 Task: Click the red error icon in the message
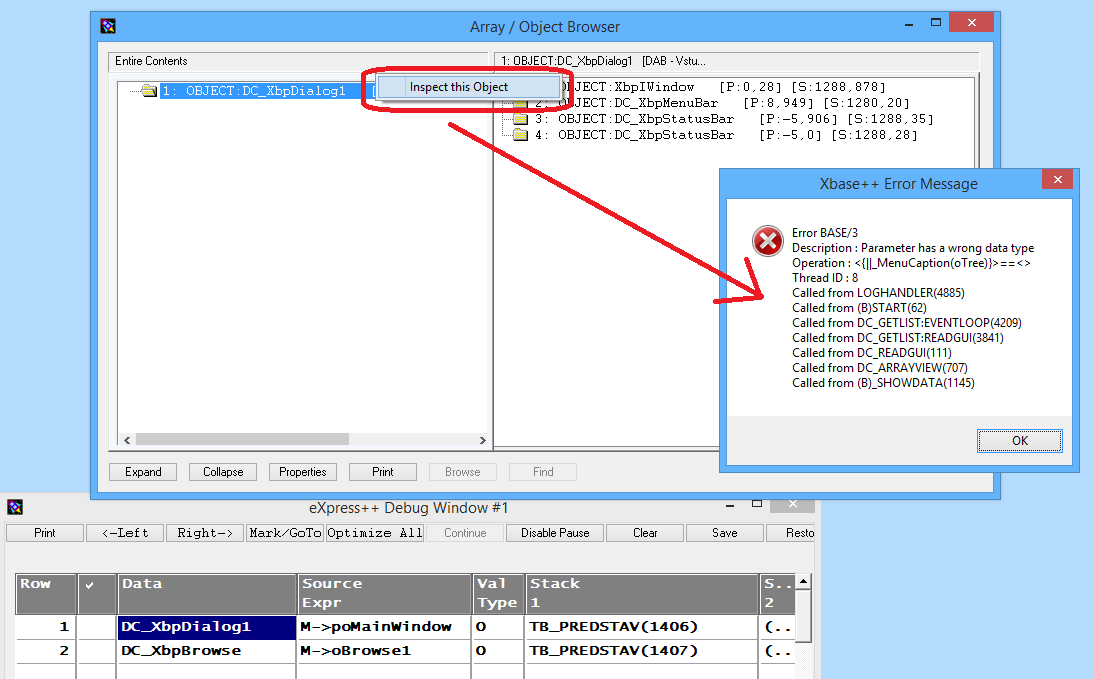[767, 241]
